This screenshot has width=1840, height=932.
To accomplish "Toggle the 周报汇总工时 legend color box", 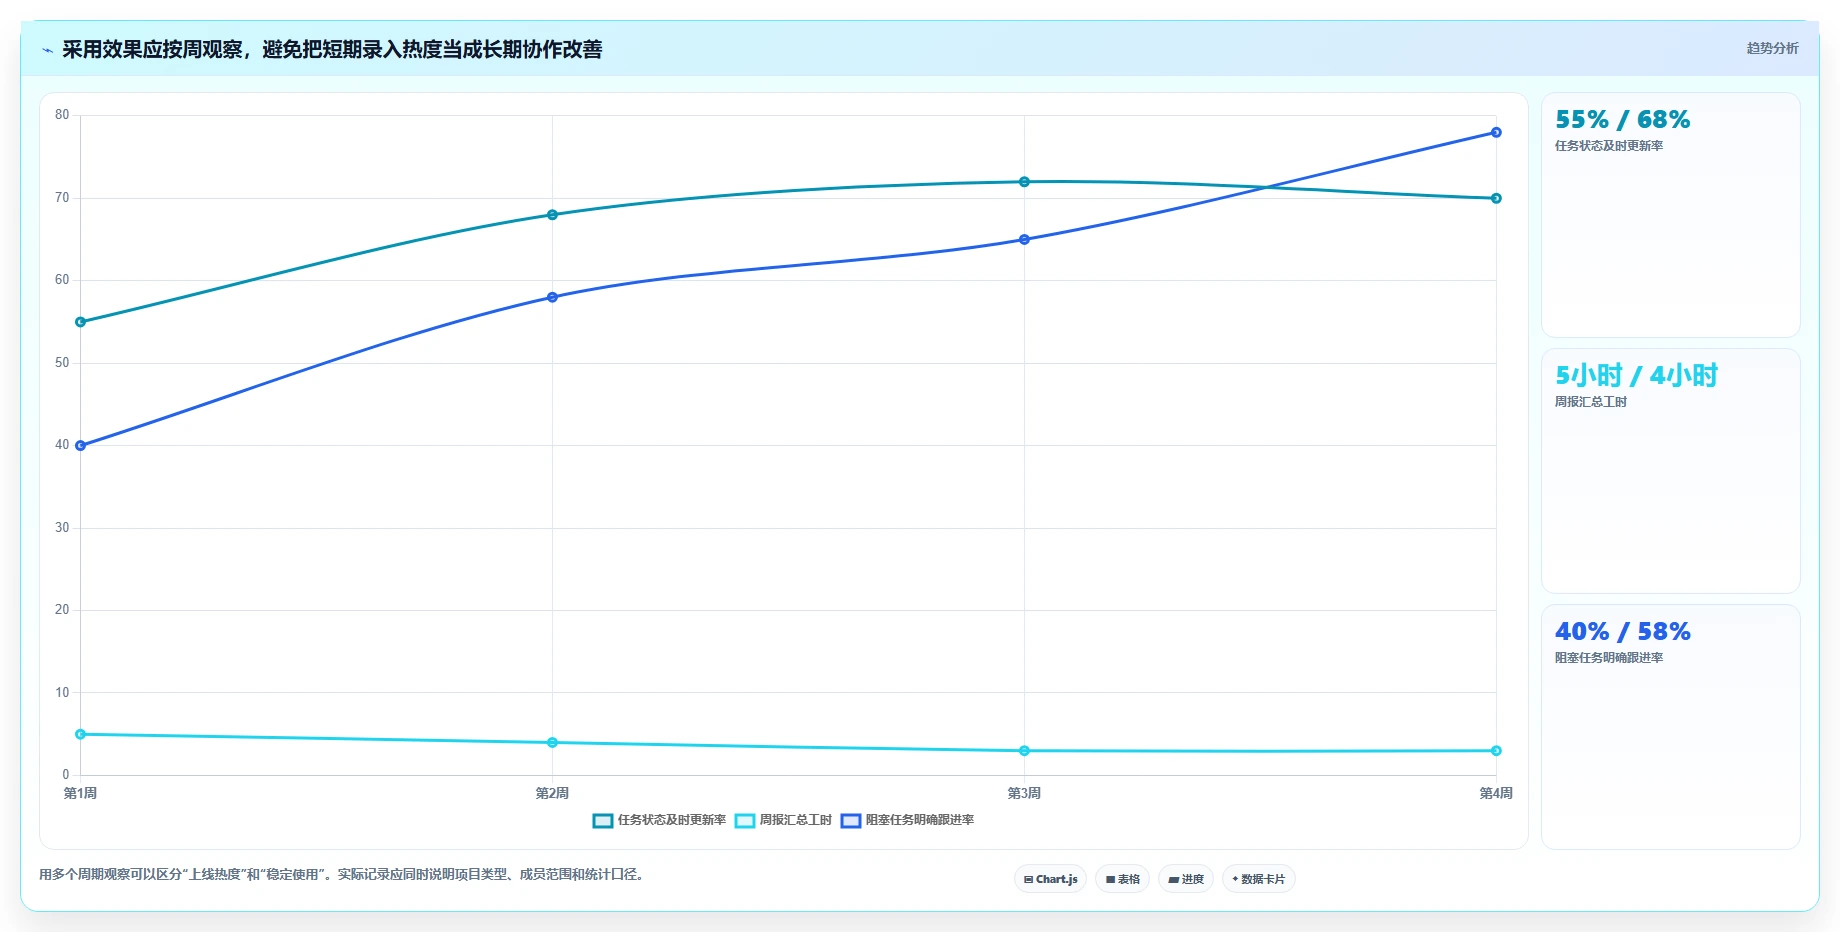I will click(745, 821).
